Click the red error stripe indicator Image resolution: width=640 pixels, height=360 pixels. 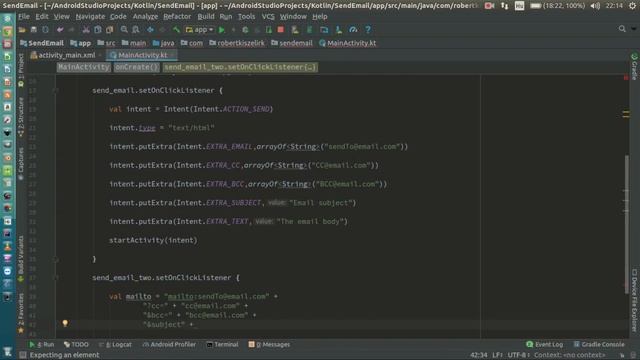[626, 77]
